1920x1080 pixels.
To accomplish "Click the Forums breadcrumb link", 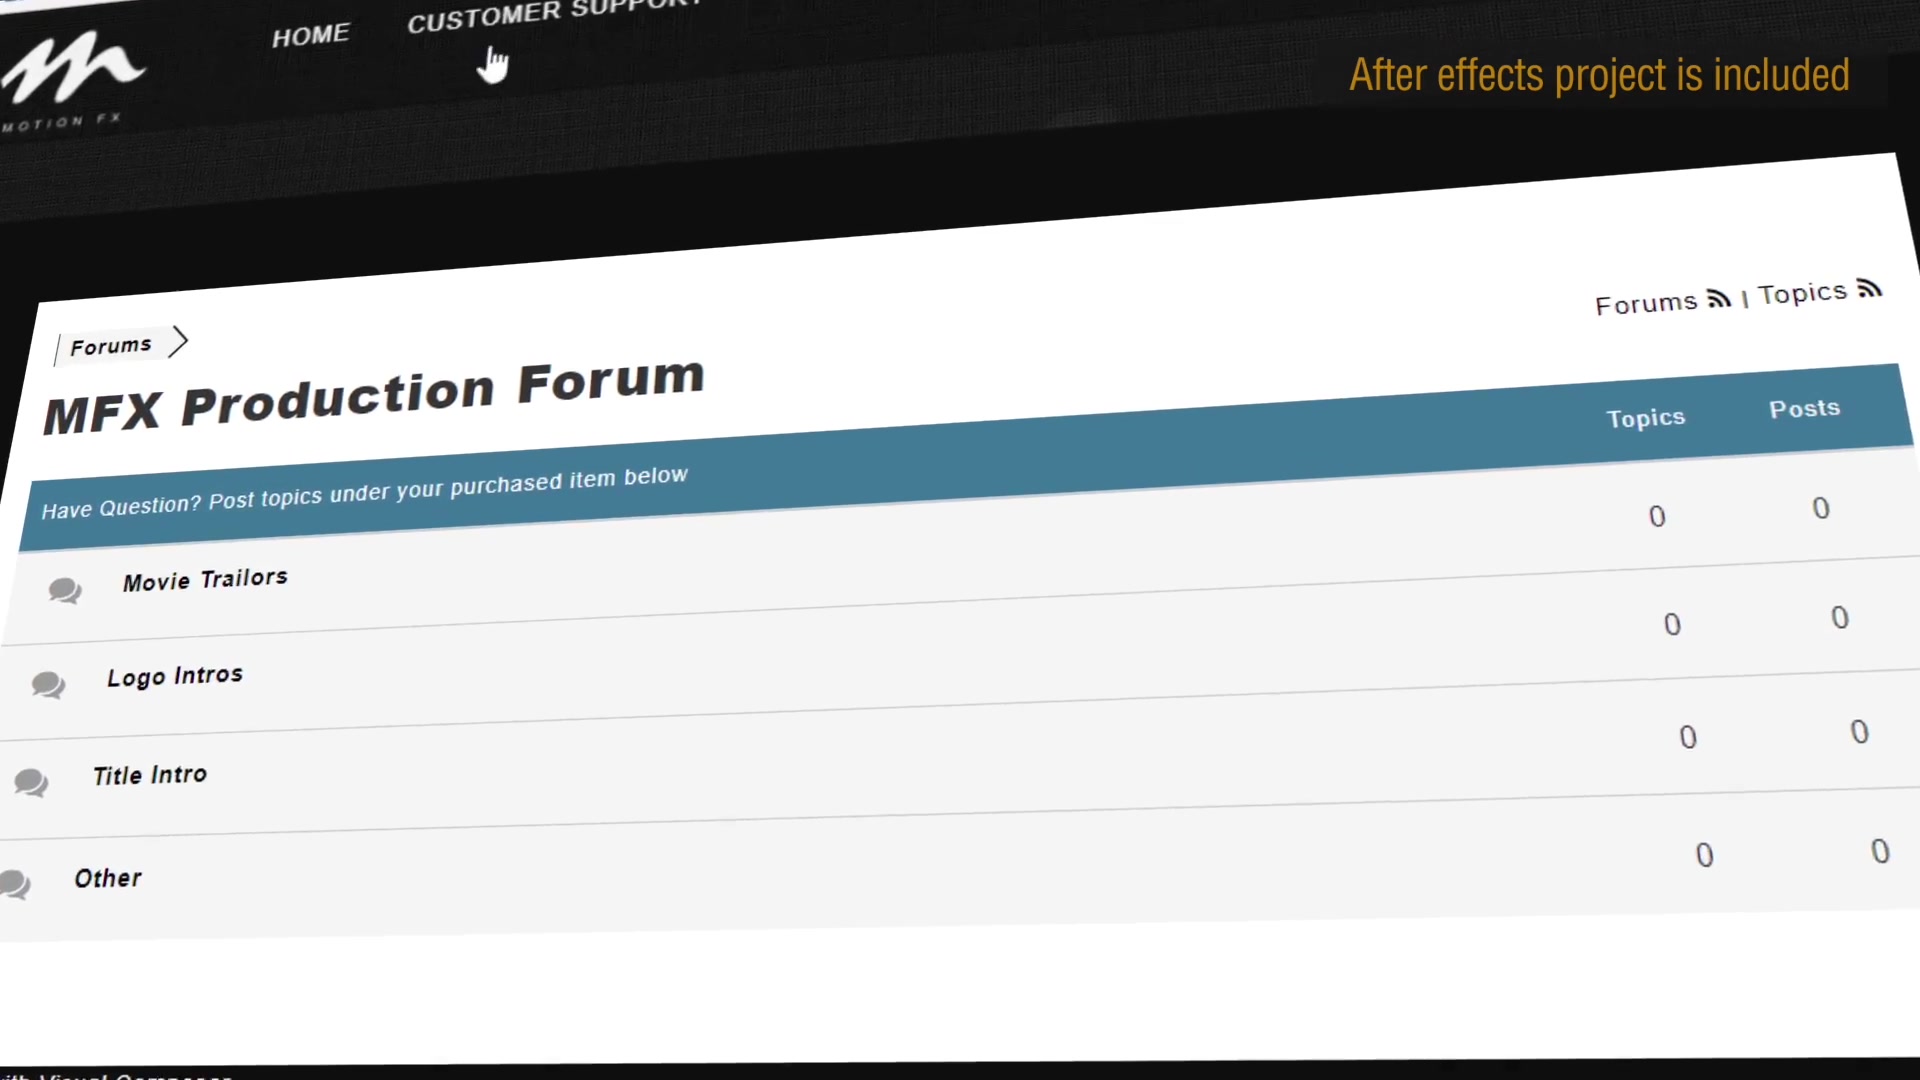I will tap(111, 346).
